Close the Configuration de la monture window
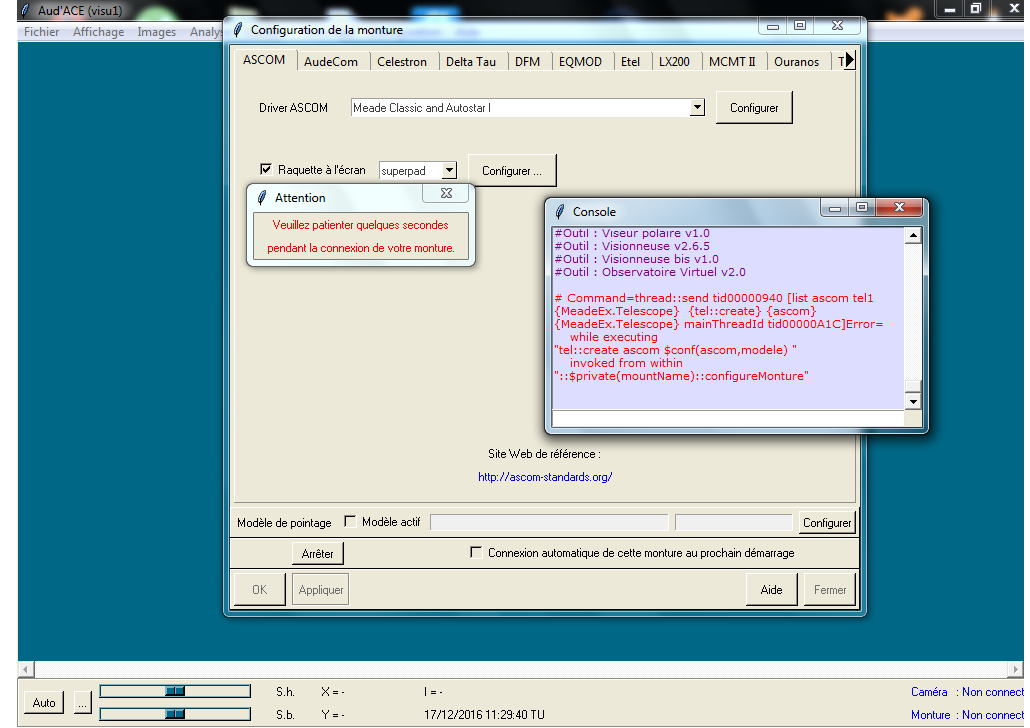Screen dimensions: 1030x728 click(x=837, y=26)
